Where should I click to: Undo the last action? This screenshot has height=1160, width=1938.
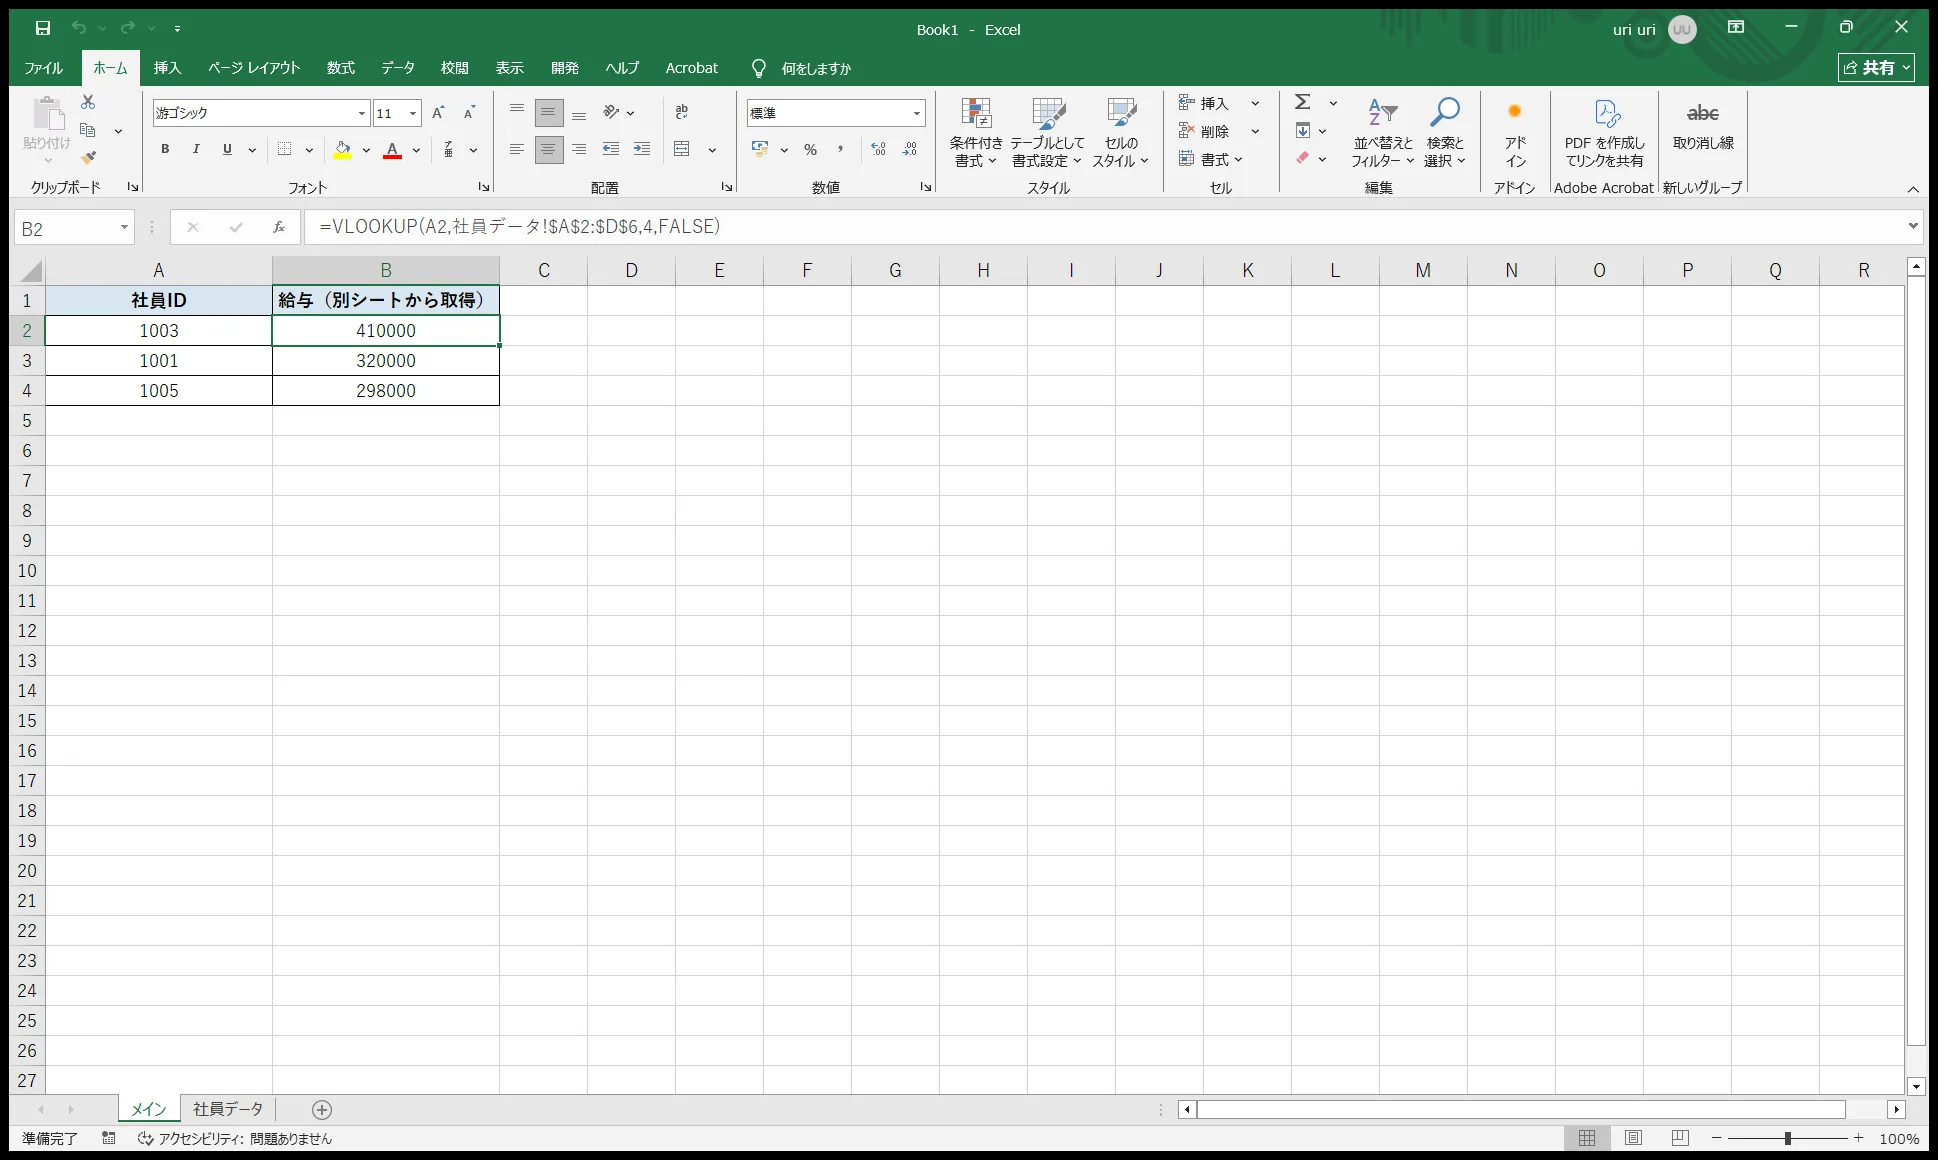click(79, 28)
